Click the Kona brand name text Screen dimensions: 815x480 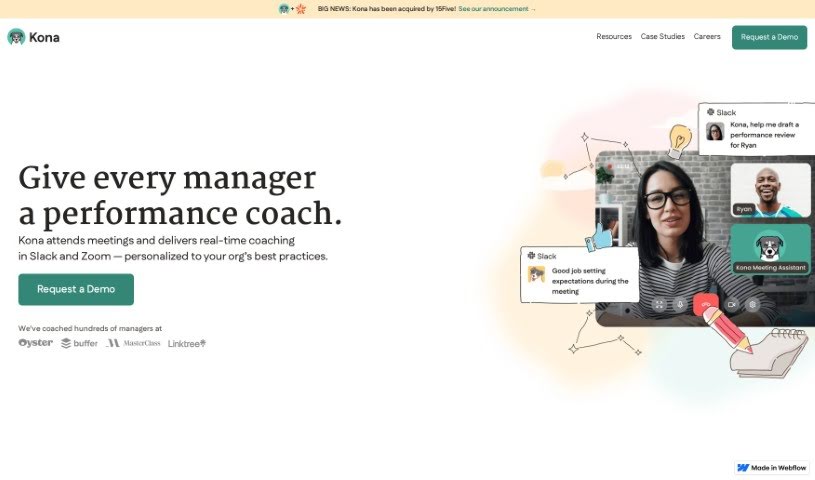44,37
